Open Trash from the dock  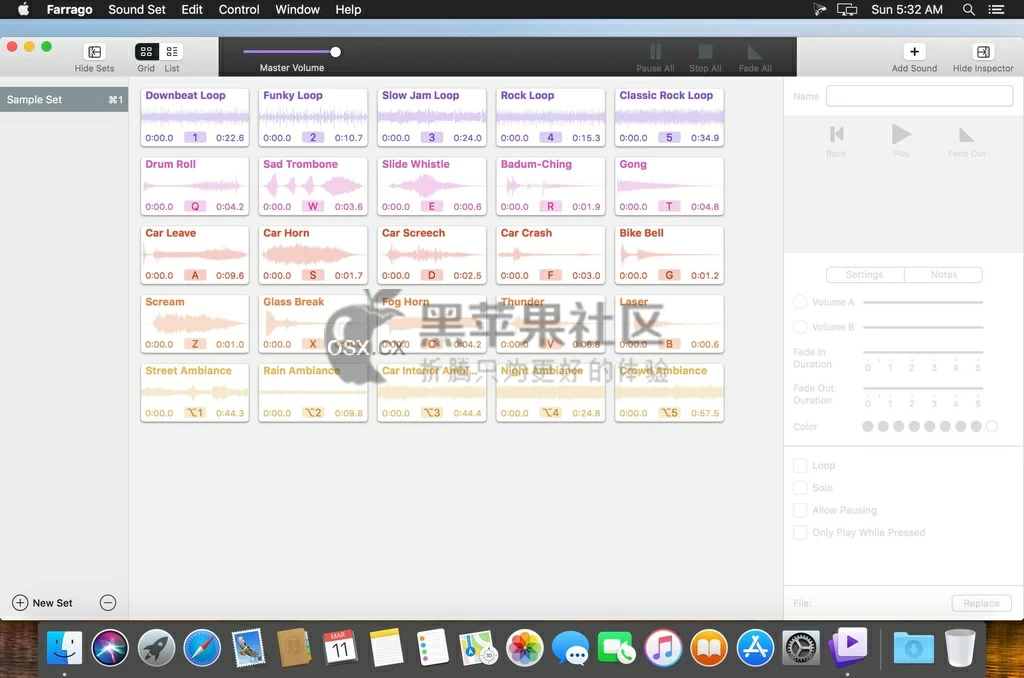pyautogui.click(x=960, y=648)
